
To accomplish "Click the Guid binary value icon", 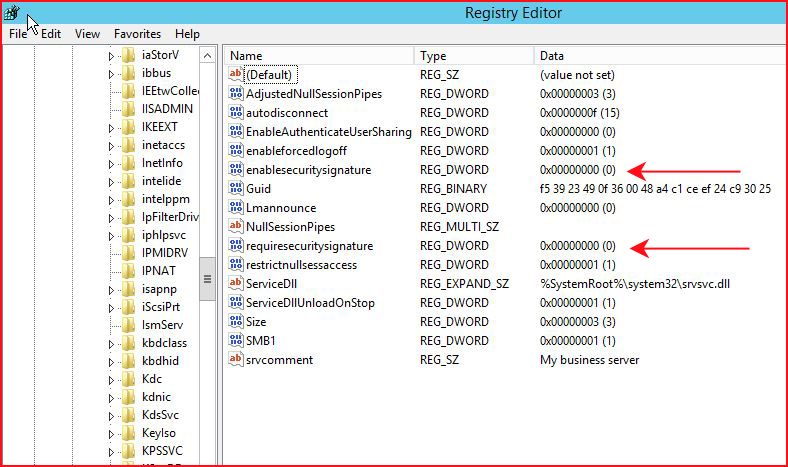I will [x=236, y=189].
